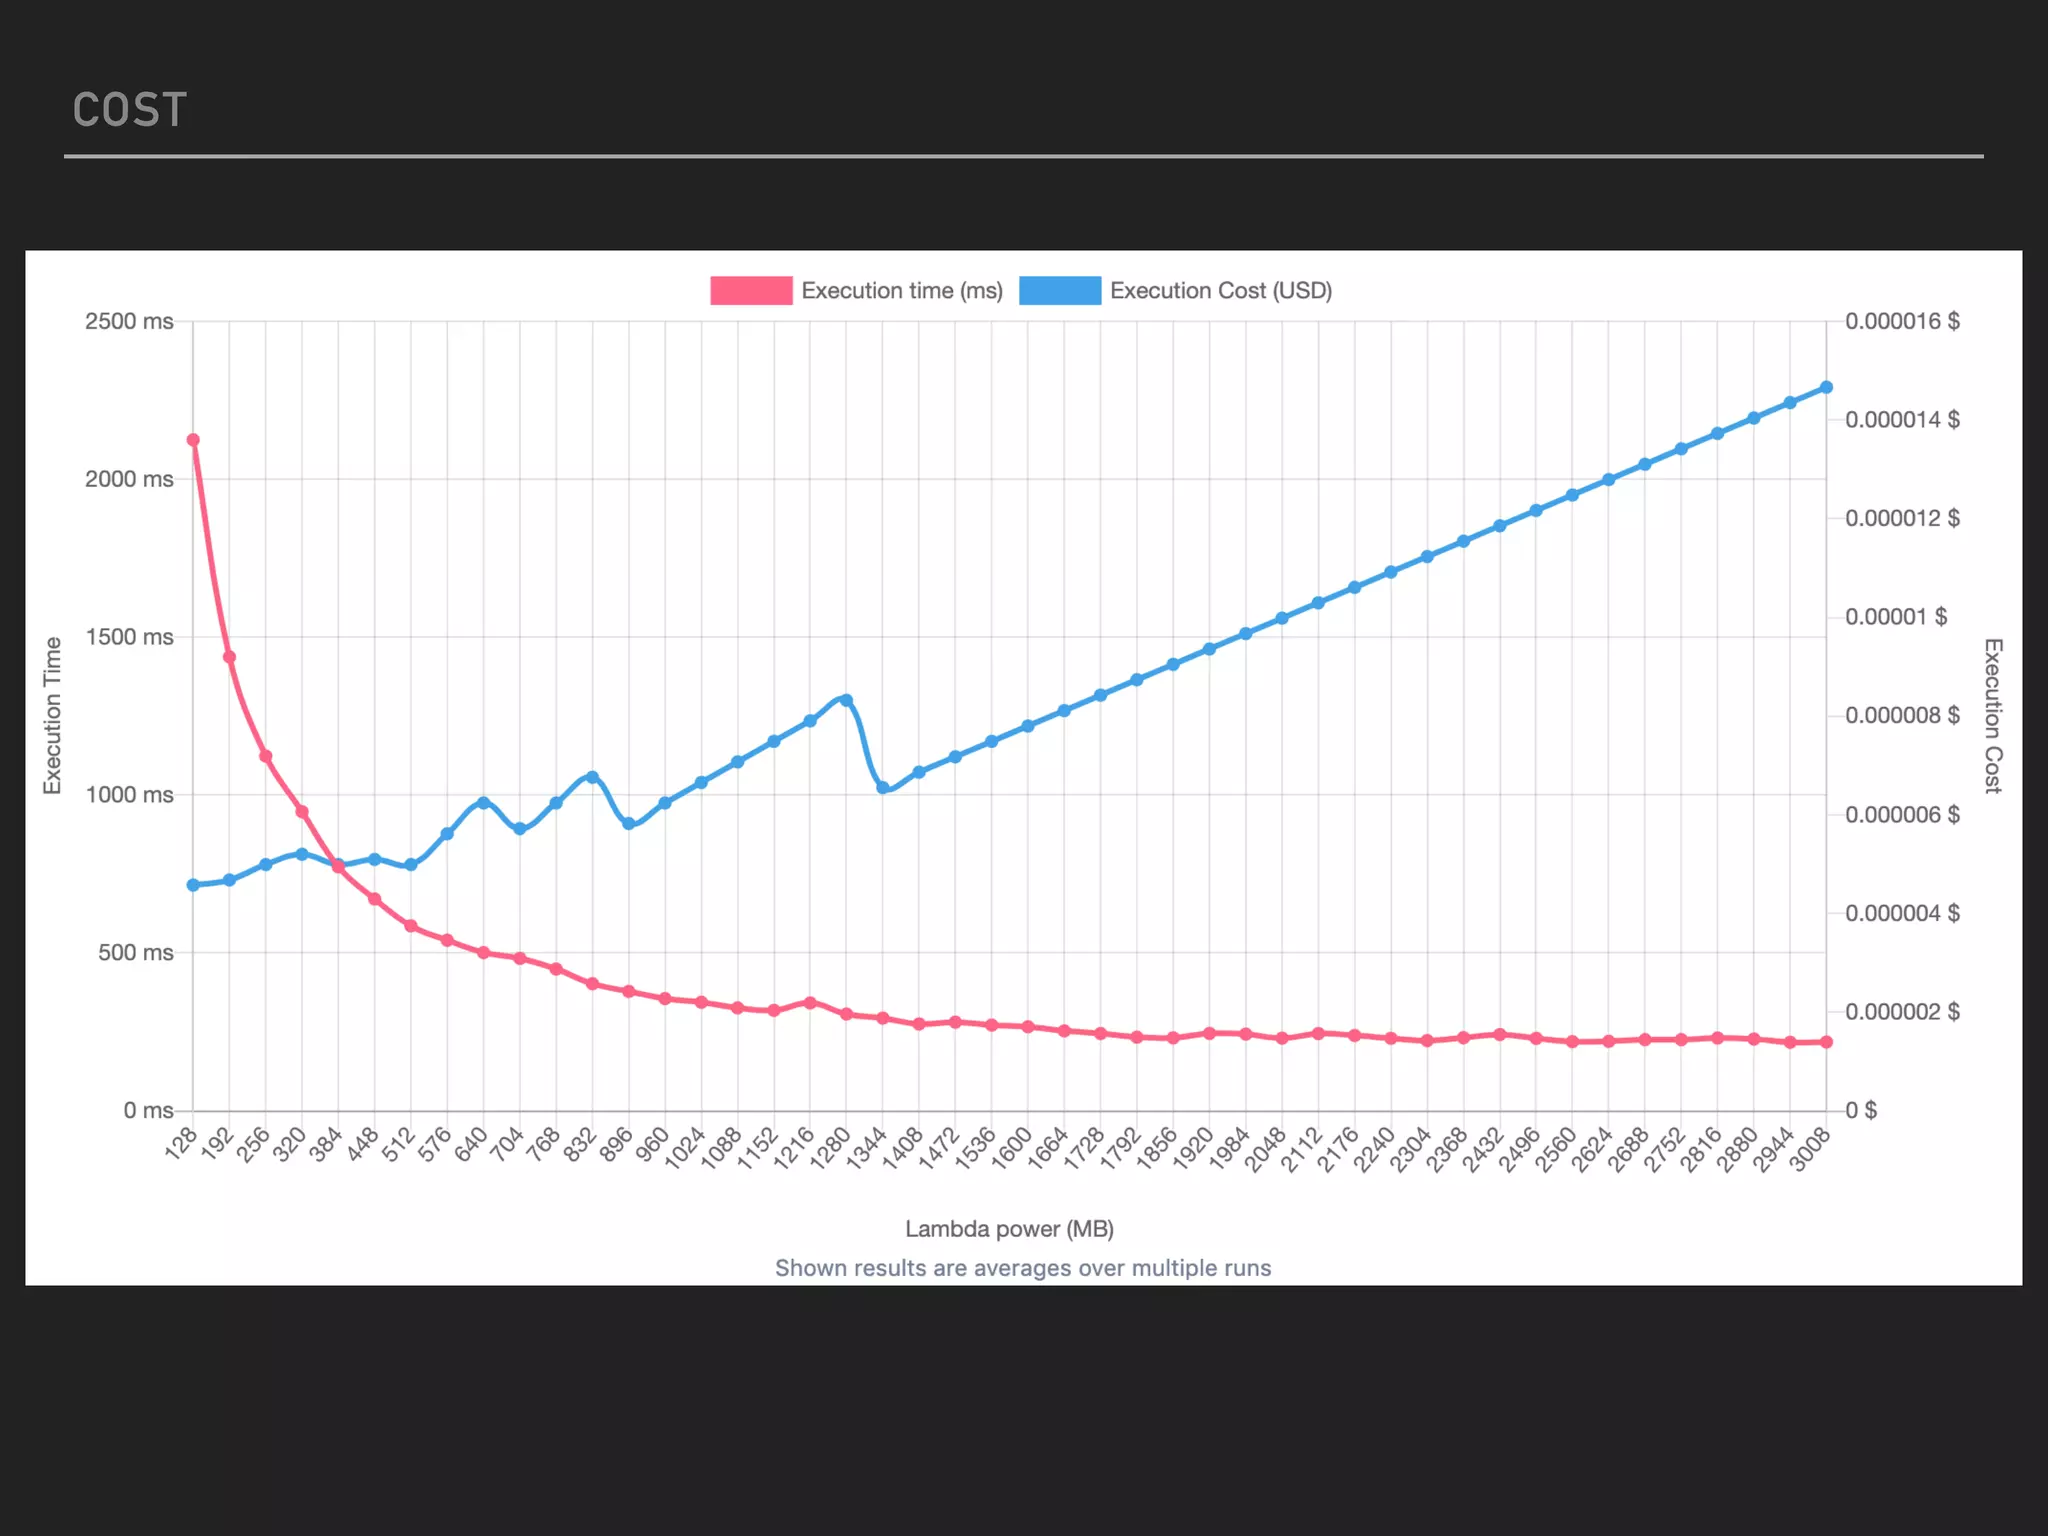
Task: Click the pink Execution time legend swatch
Action: 751,291
